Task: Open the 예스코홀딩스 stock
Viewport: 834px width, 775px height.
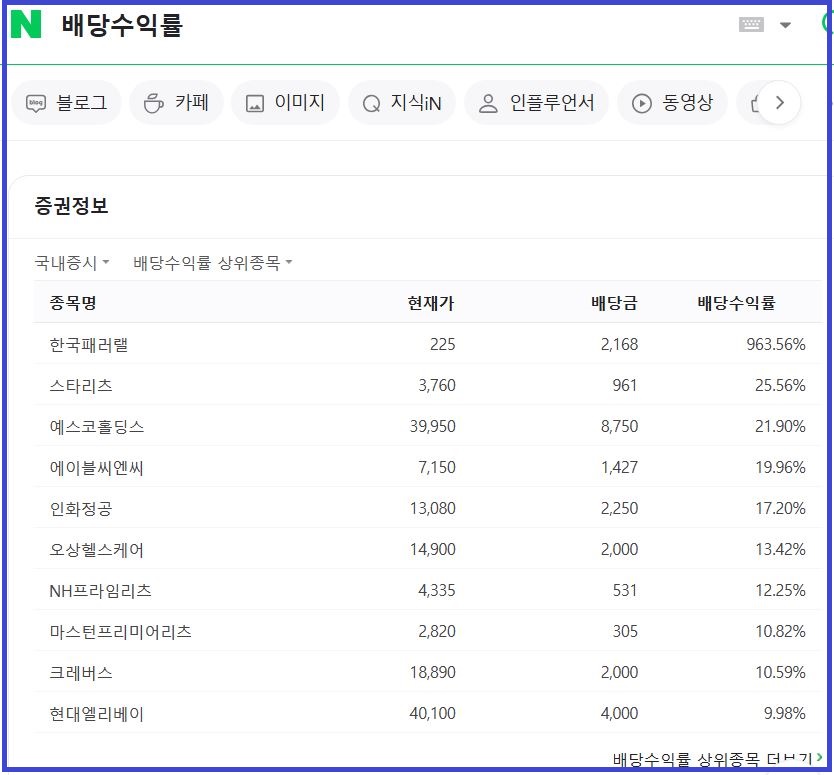Action: [x=97, y=427]
